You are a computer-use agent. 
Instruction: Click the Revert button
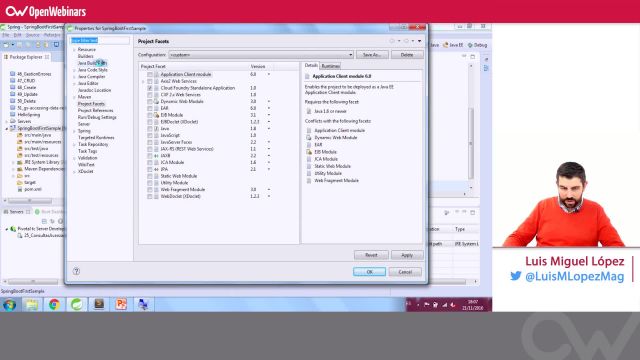click(371, 255)
